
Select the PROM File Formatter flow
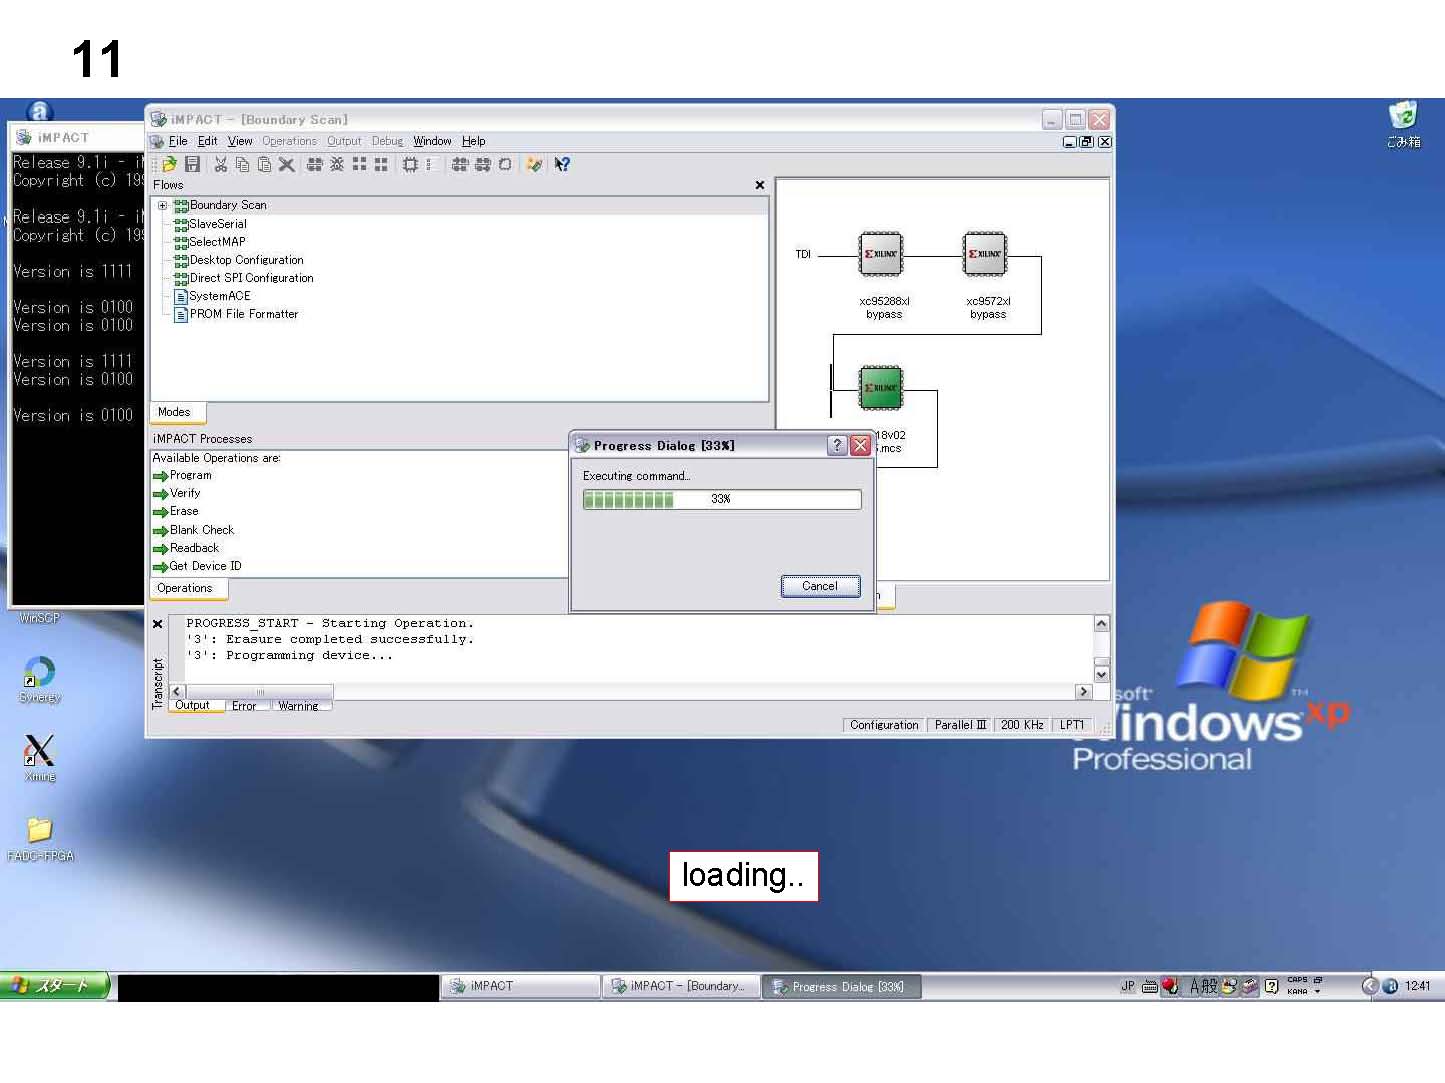(244, 314)
